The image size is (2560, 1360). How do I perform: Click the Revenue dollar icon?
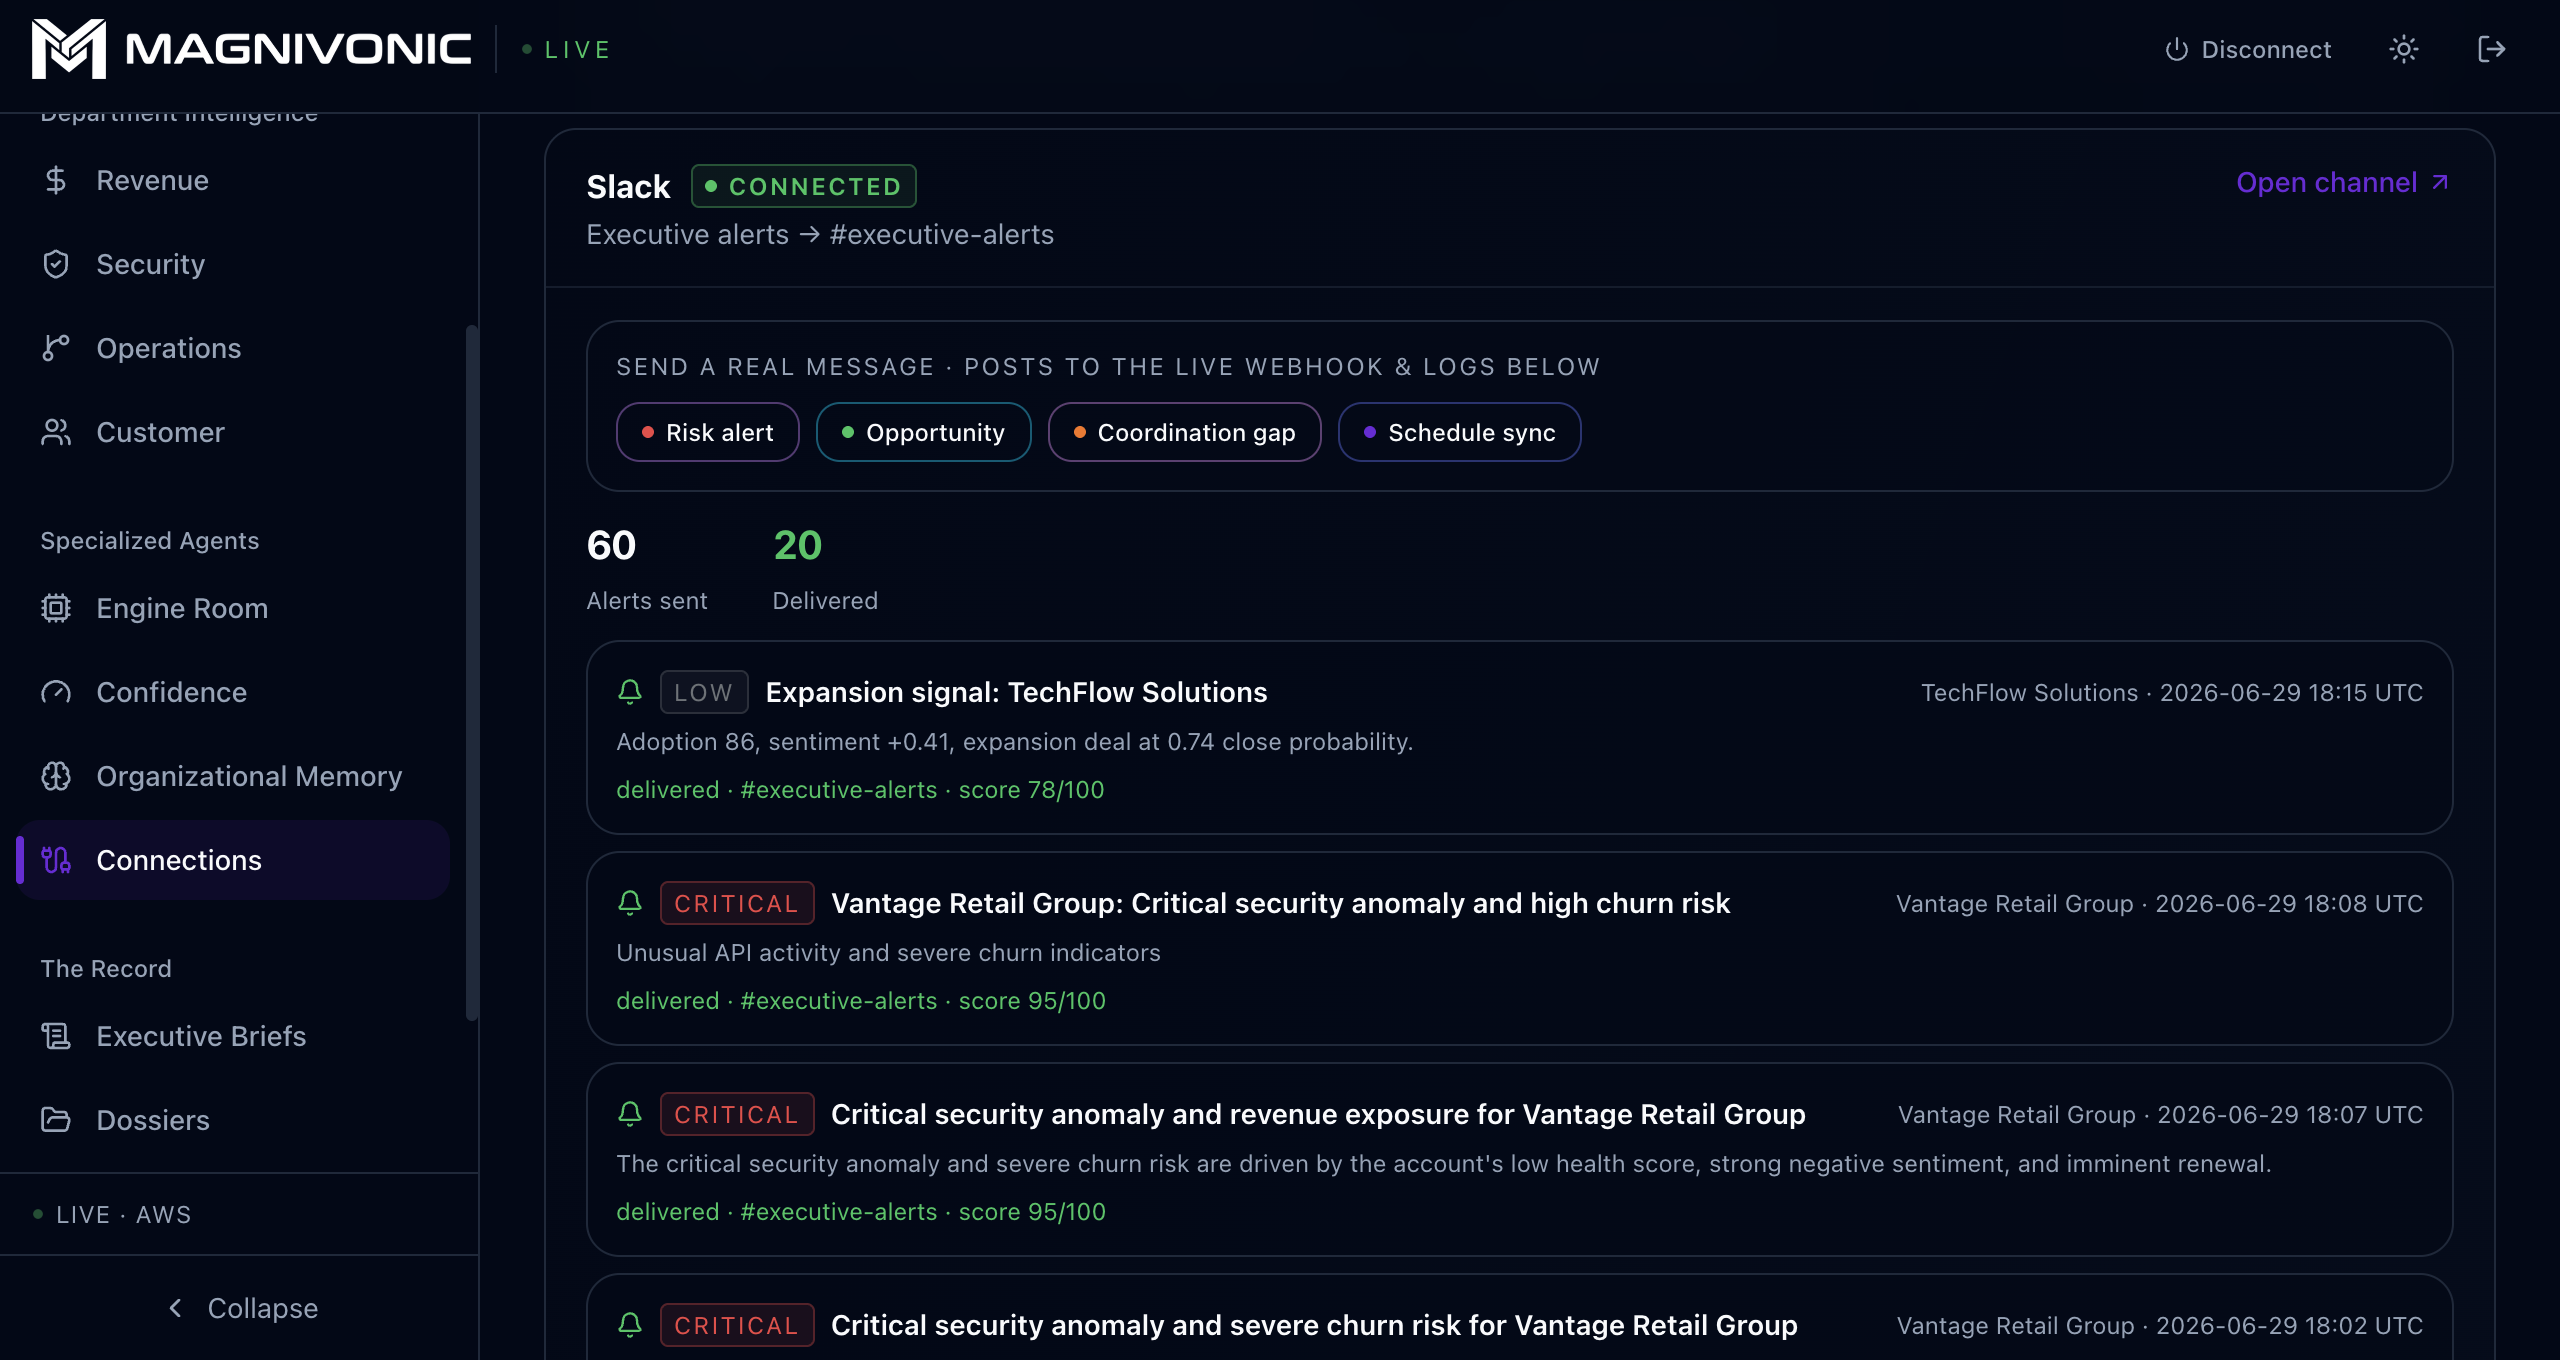[x=56, y=180]
